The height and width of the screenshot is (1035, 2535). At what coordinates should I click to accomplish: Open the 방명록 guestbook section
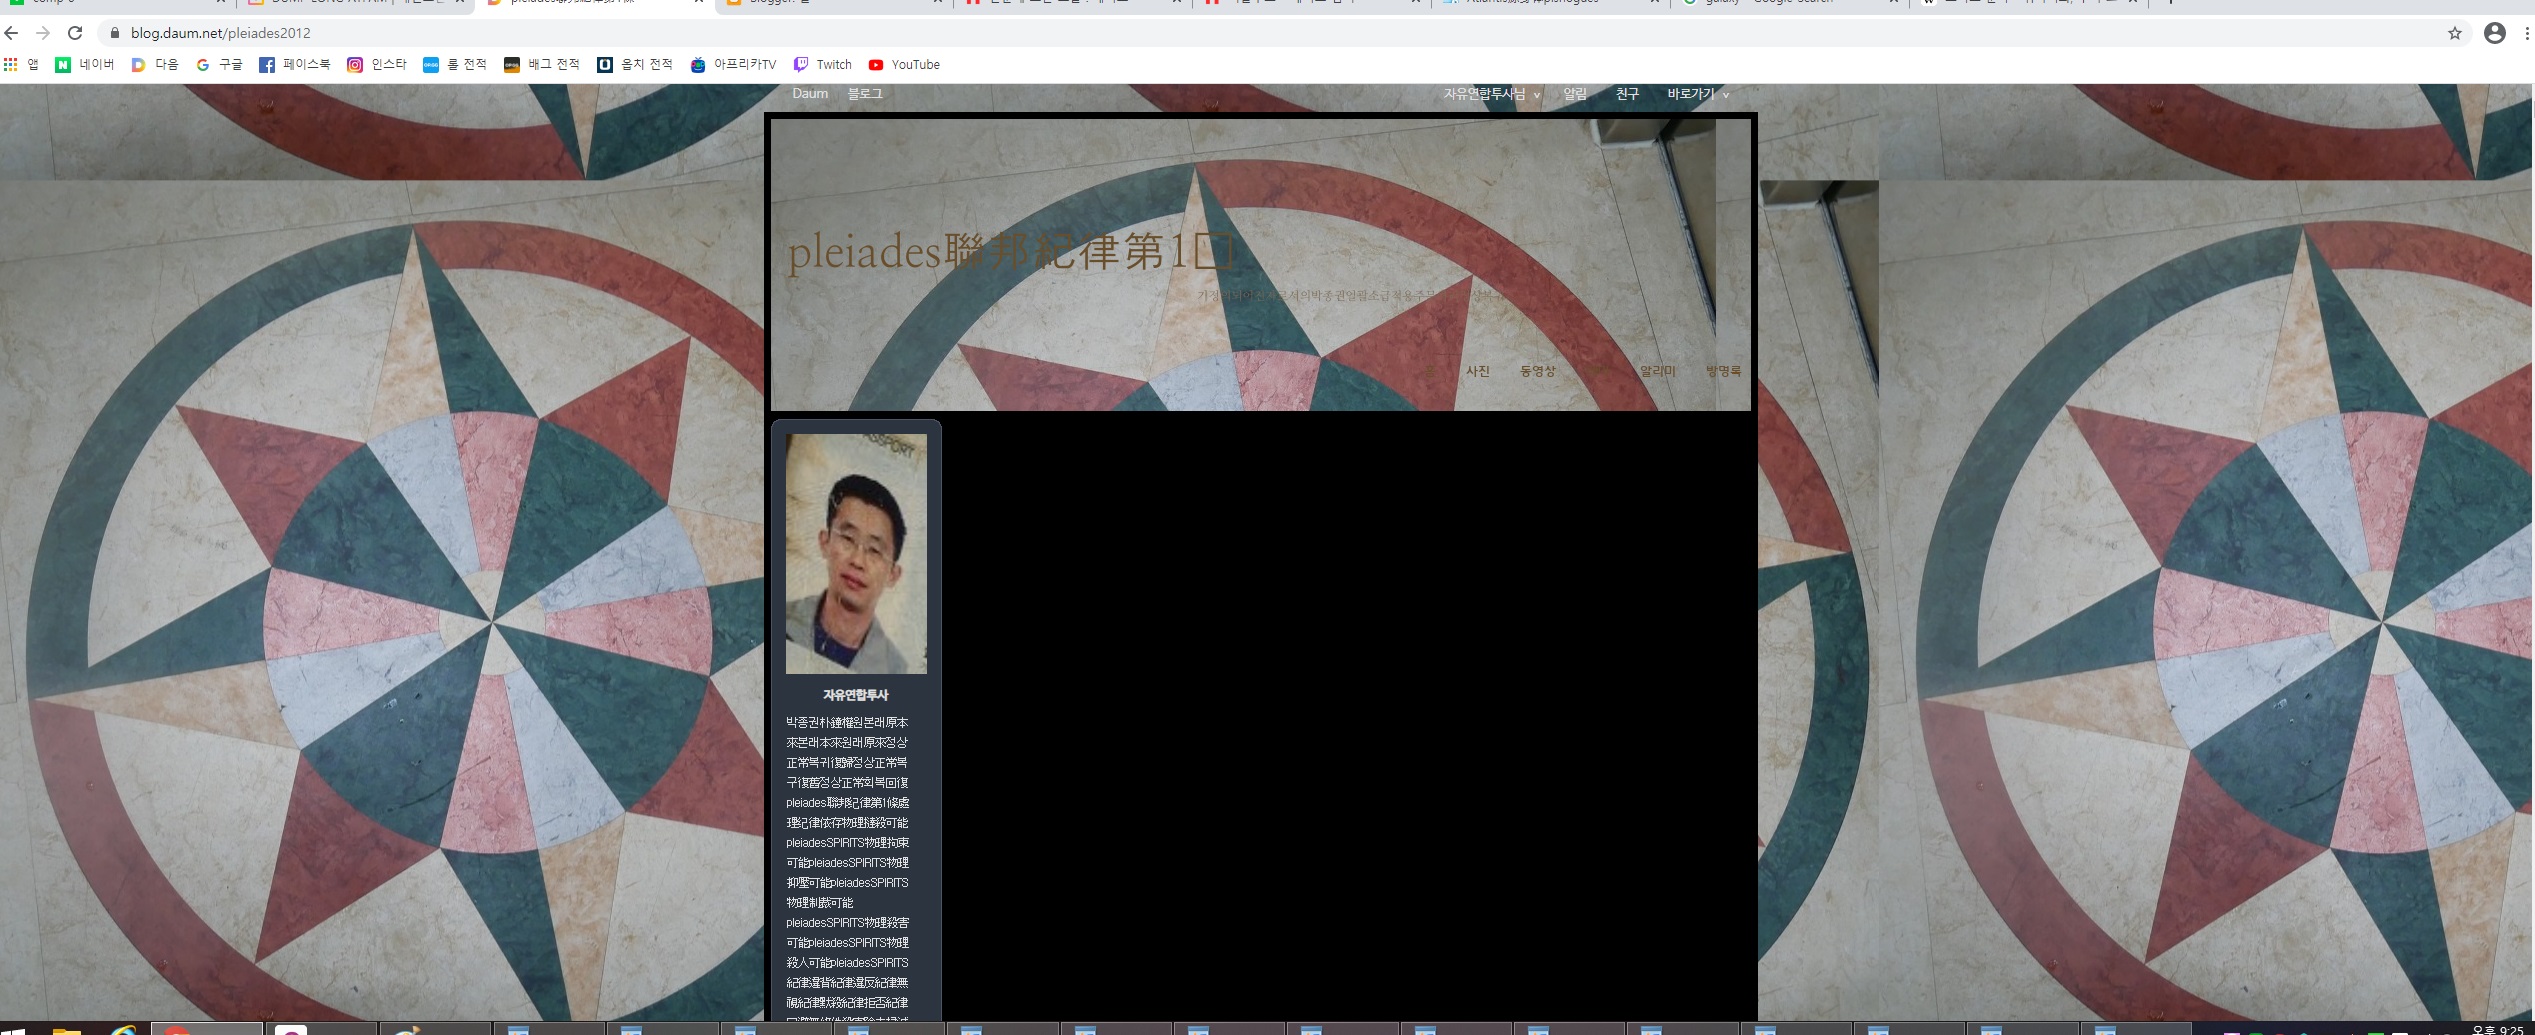[1723, 371]
